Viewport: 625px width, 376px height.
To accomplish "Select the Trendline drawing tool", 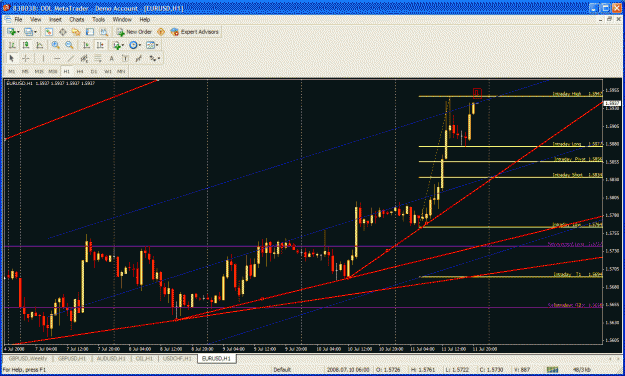I will [71, 58].
